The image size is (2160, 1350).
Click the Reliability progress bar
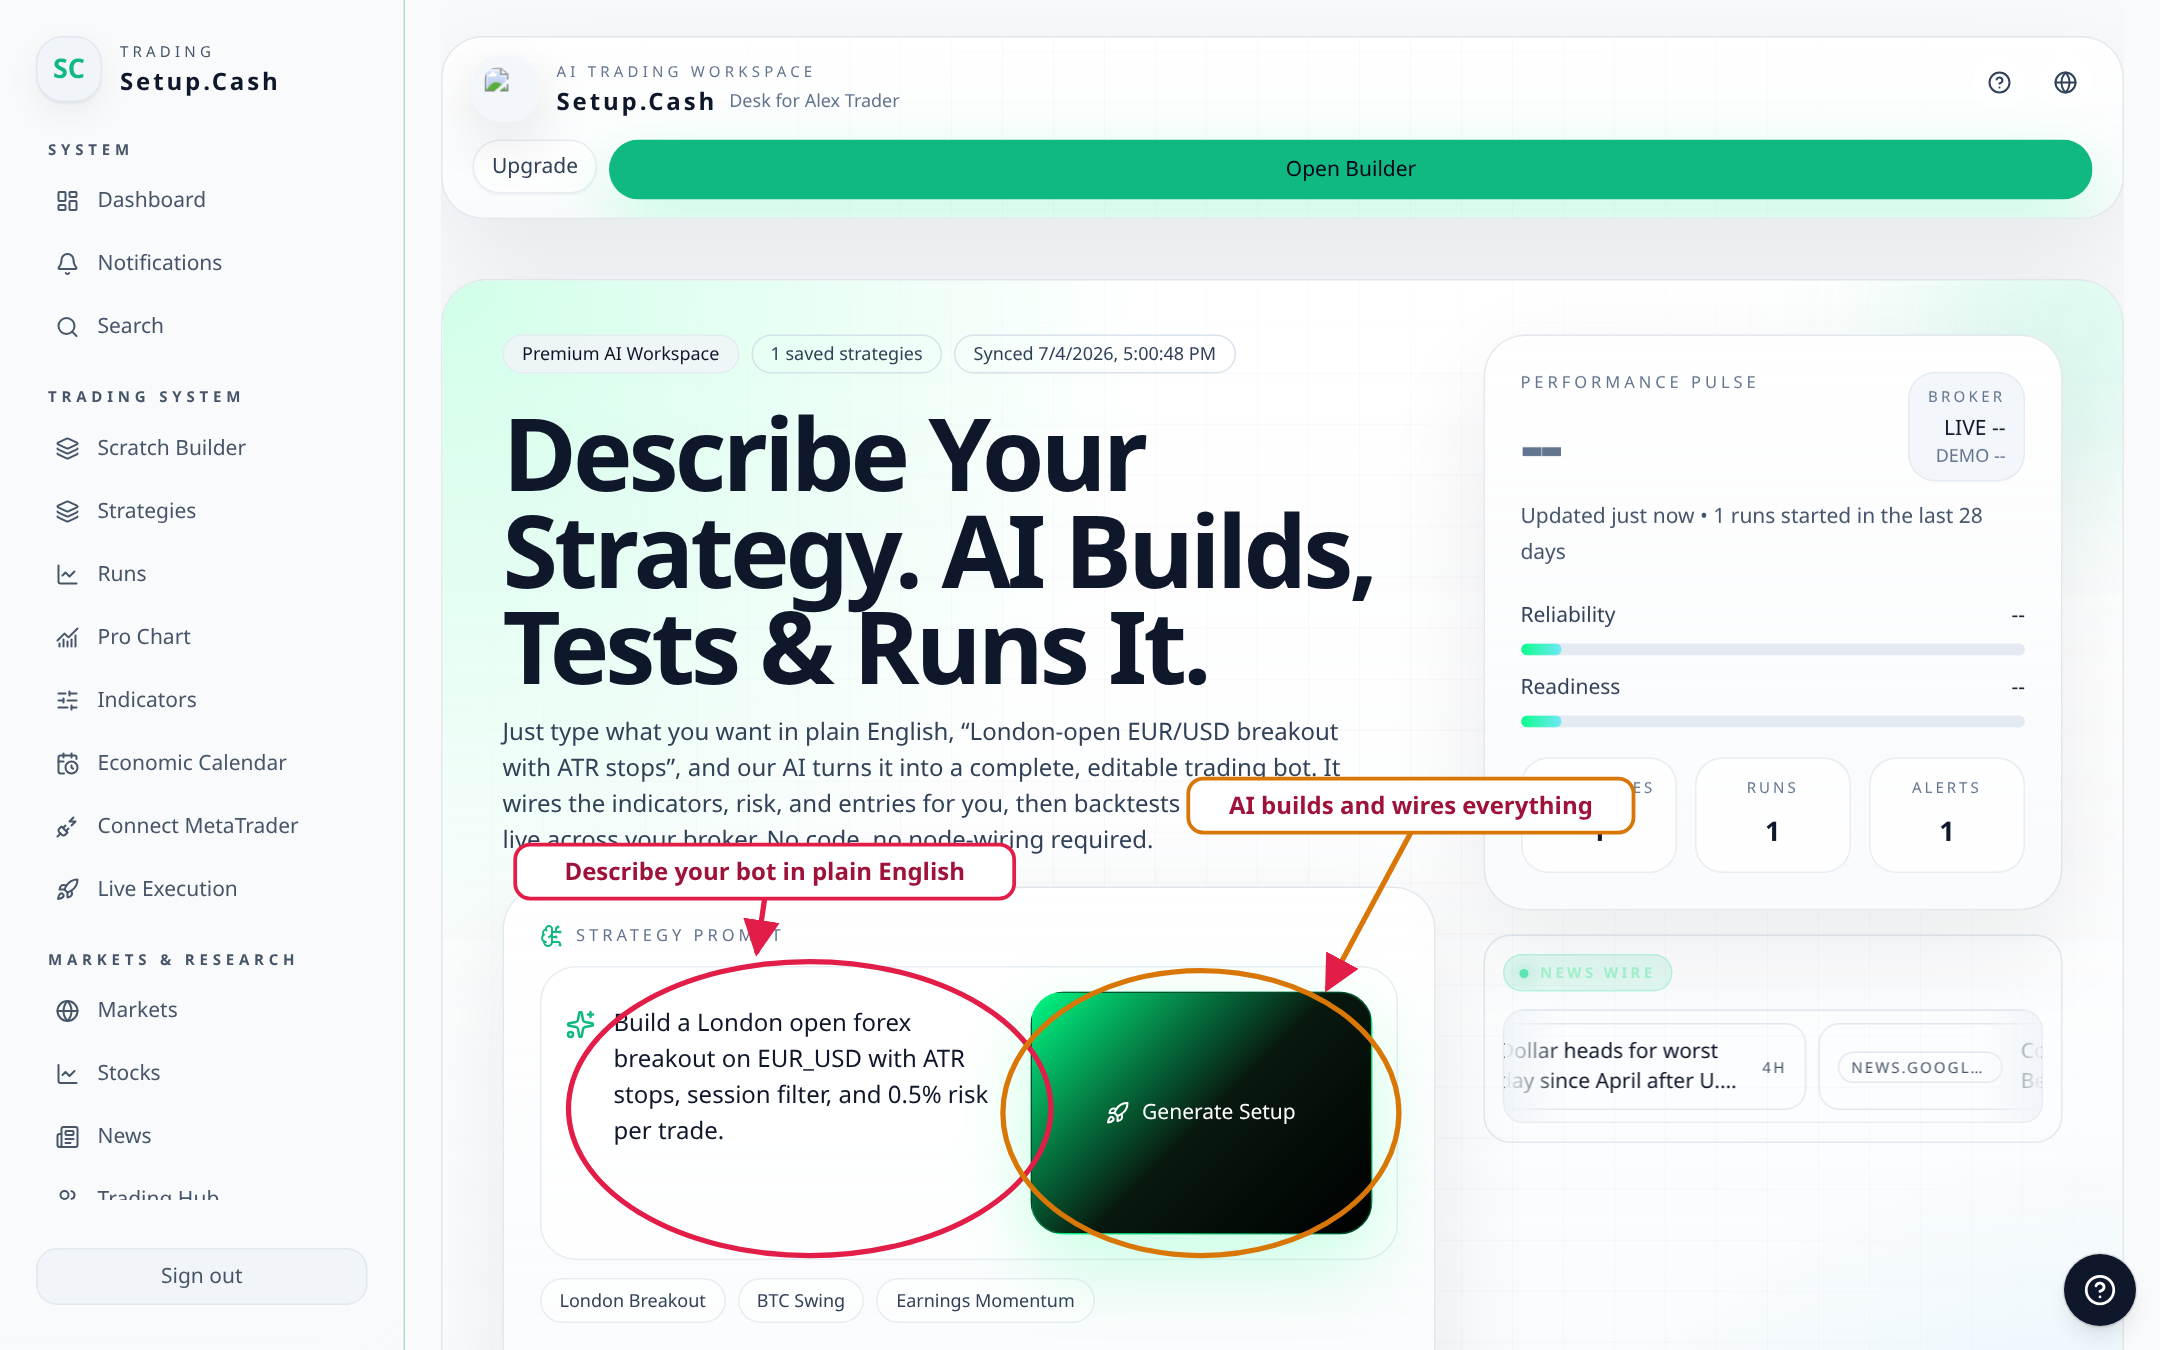pos(1772,650)
